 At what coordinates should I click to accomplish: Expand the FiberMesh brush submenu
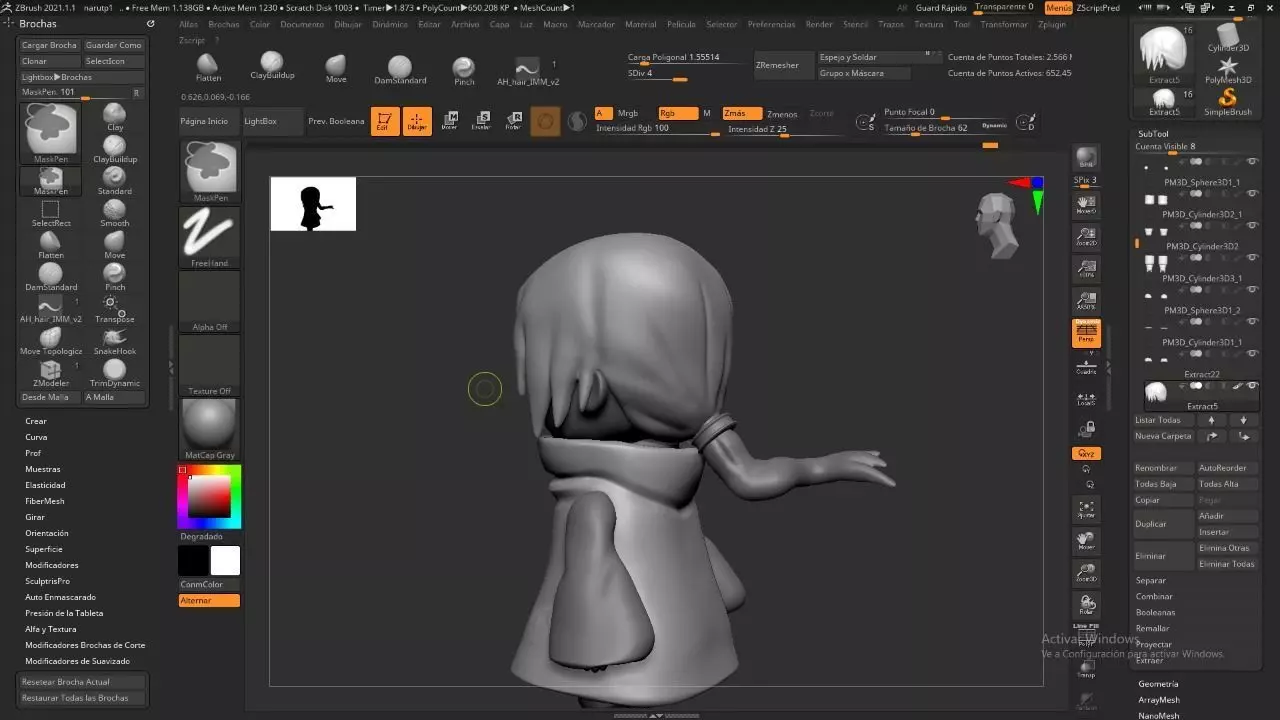pyautogui.click(x=45, y=501)
